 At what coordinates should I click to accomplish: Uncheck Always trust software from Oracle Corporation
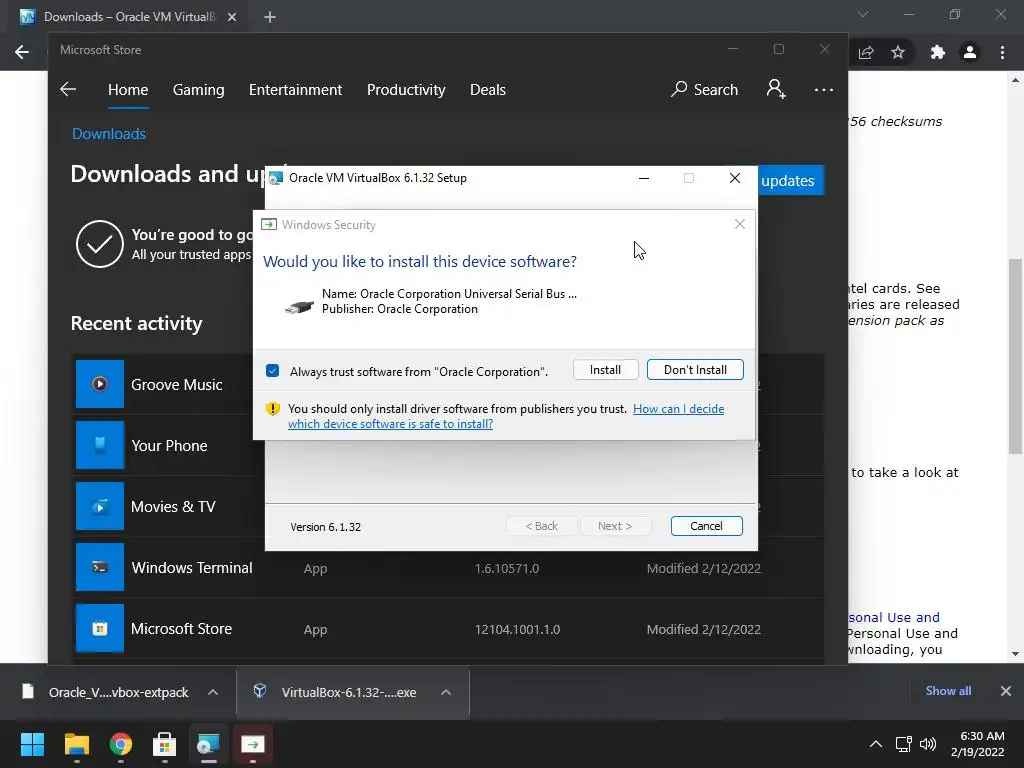(x=273, y=371)
